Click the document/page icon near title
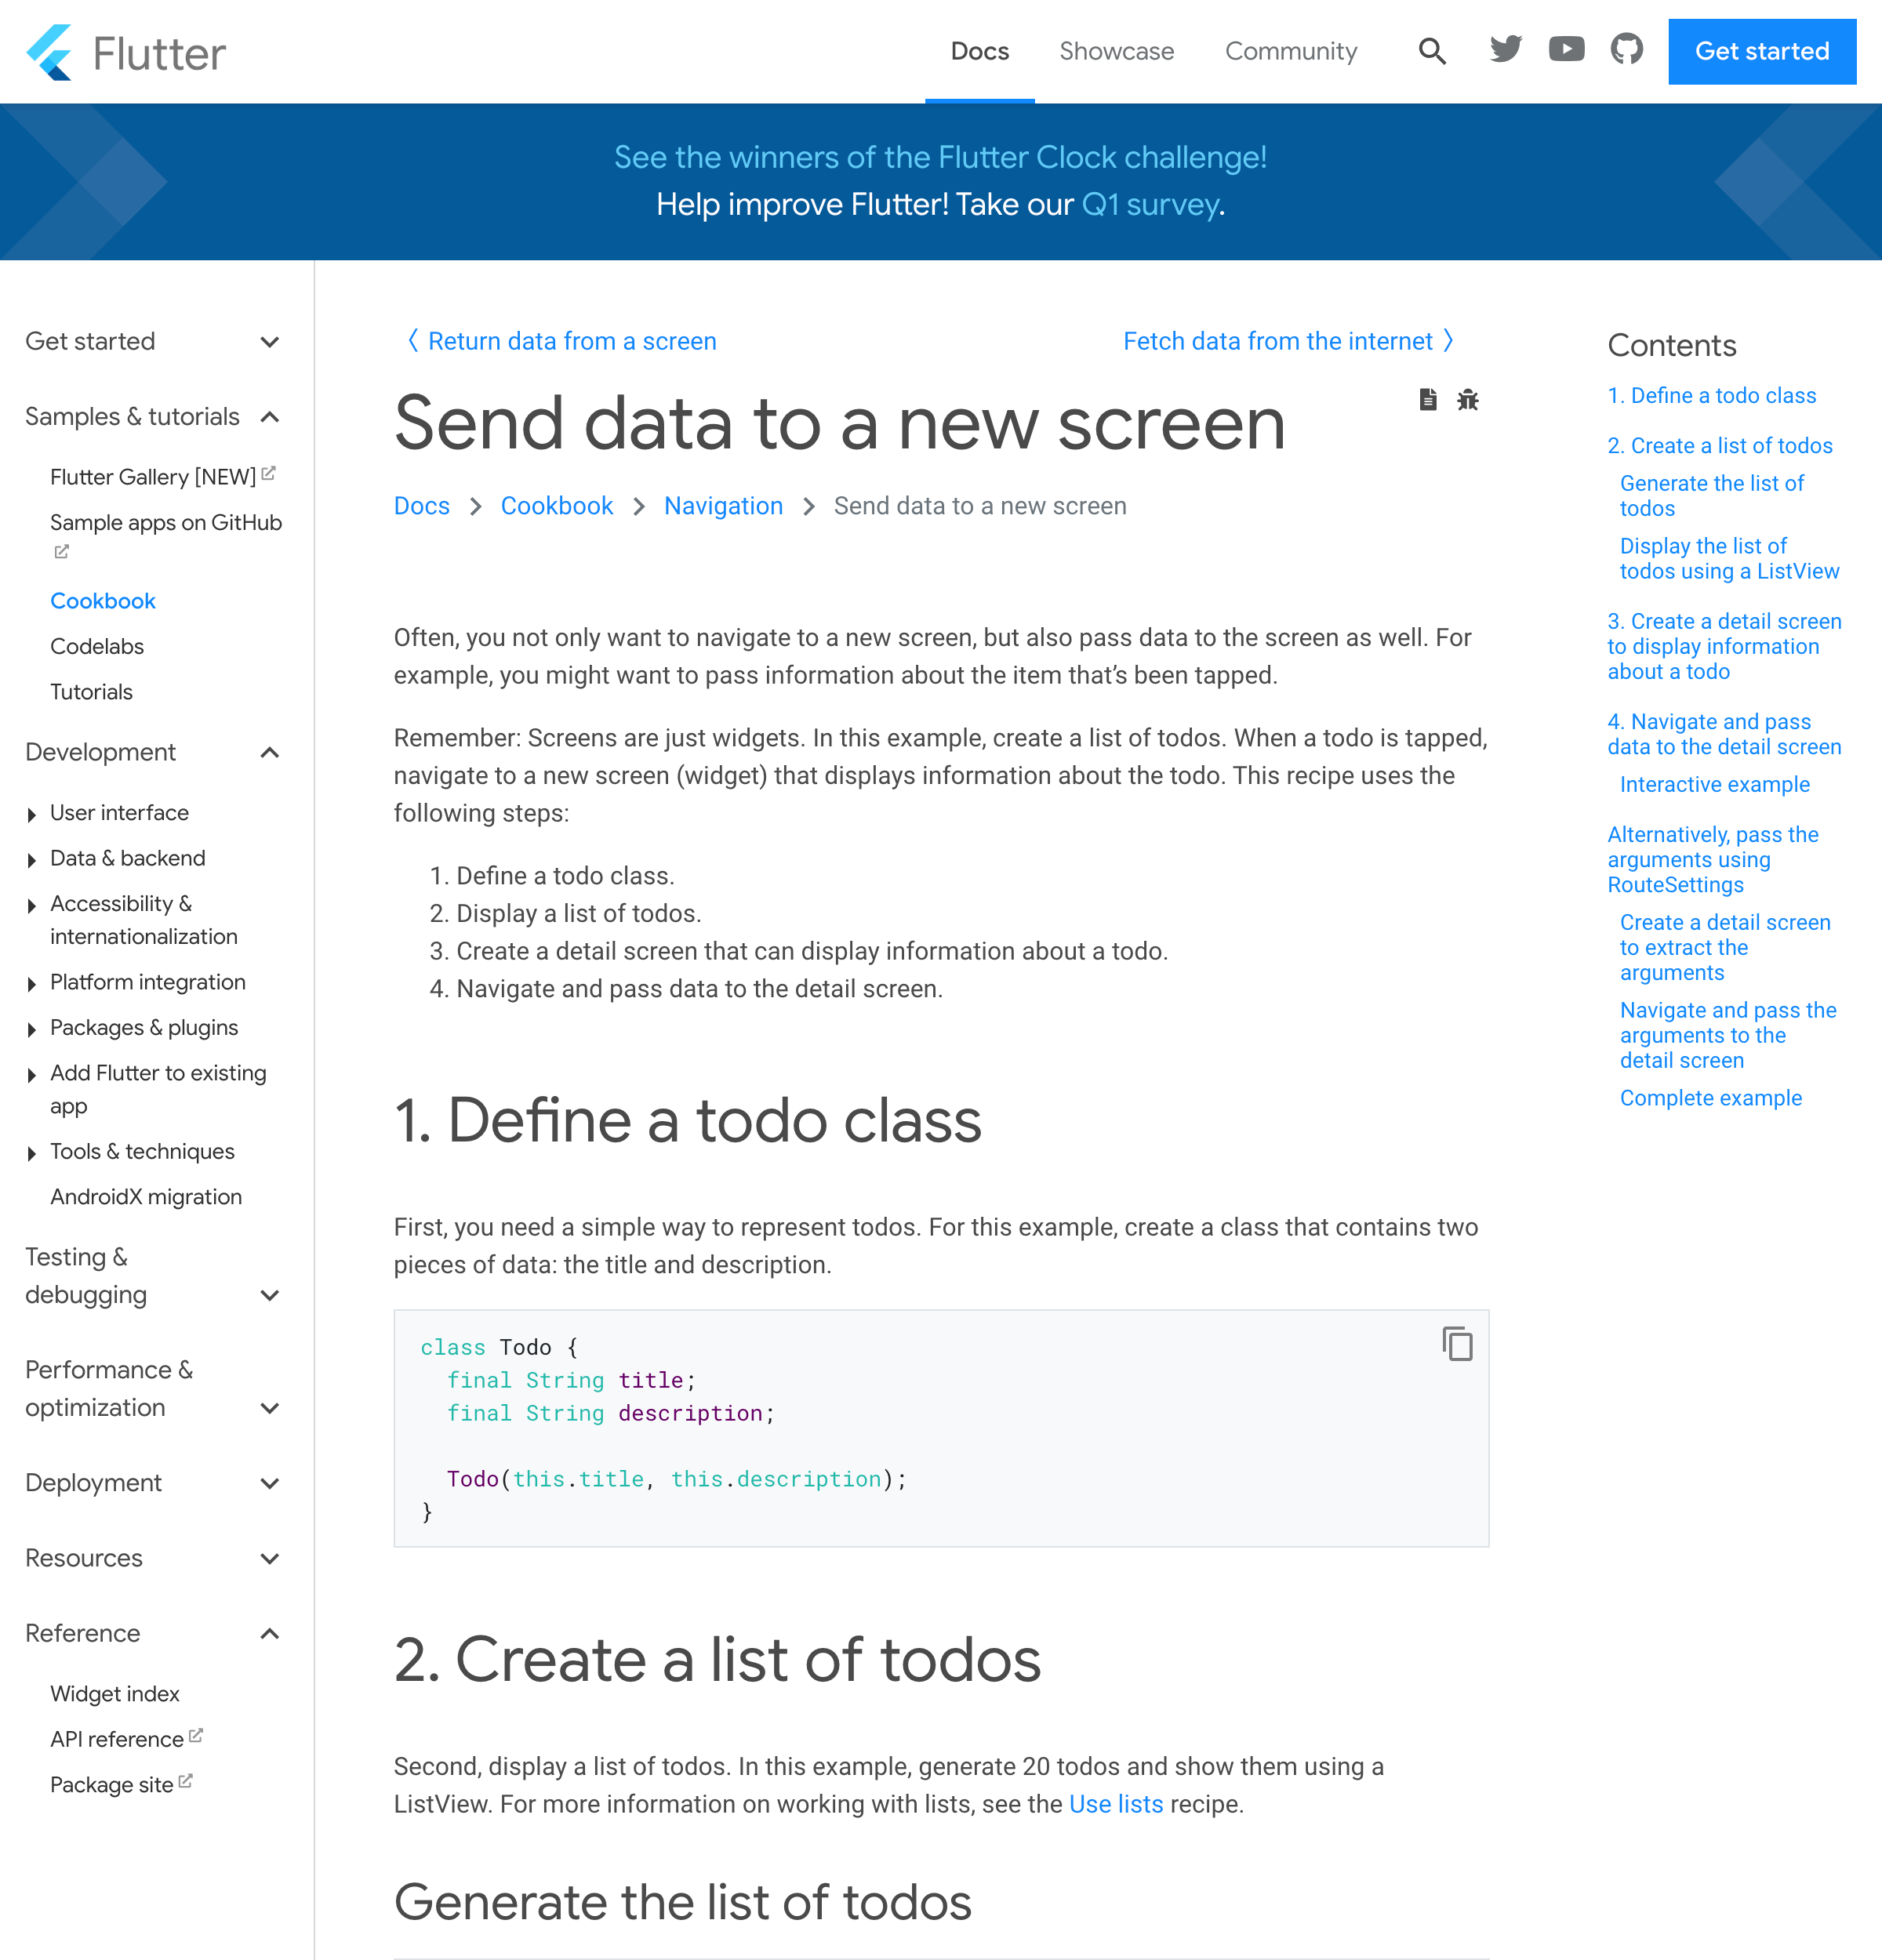This screenshot has height=1960, width=1882. point(1427,399)
